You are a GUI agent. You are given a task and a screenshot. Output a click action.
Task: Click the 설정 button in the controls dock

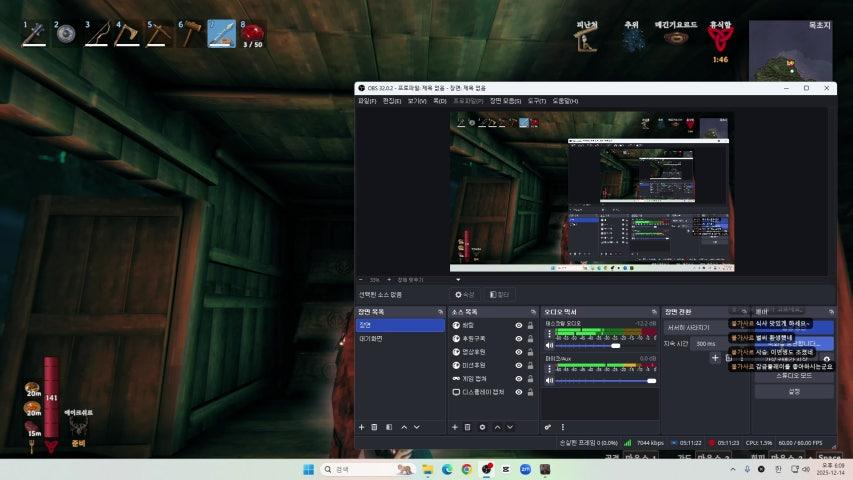tap(794, 392)
